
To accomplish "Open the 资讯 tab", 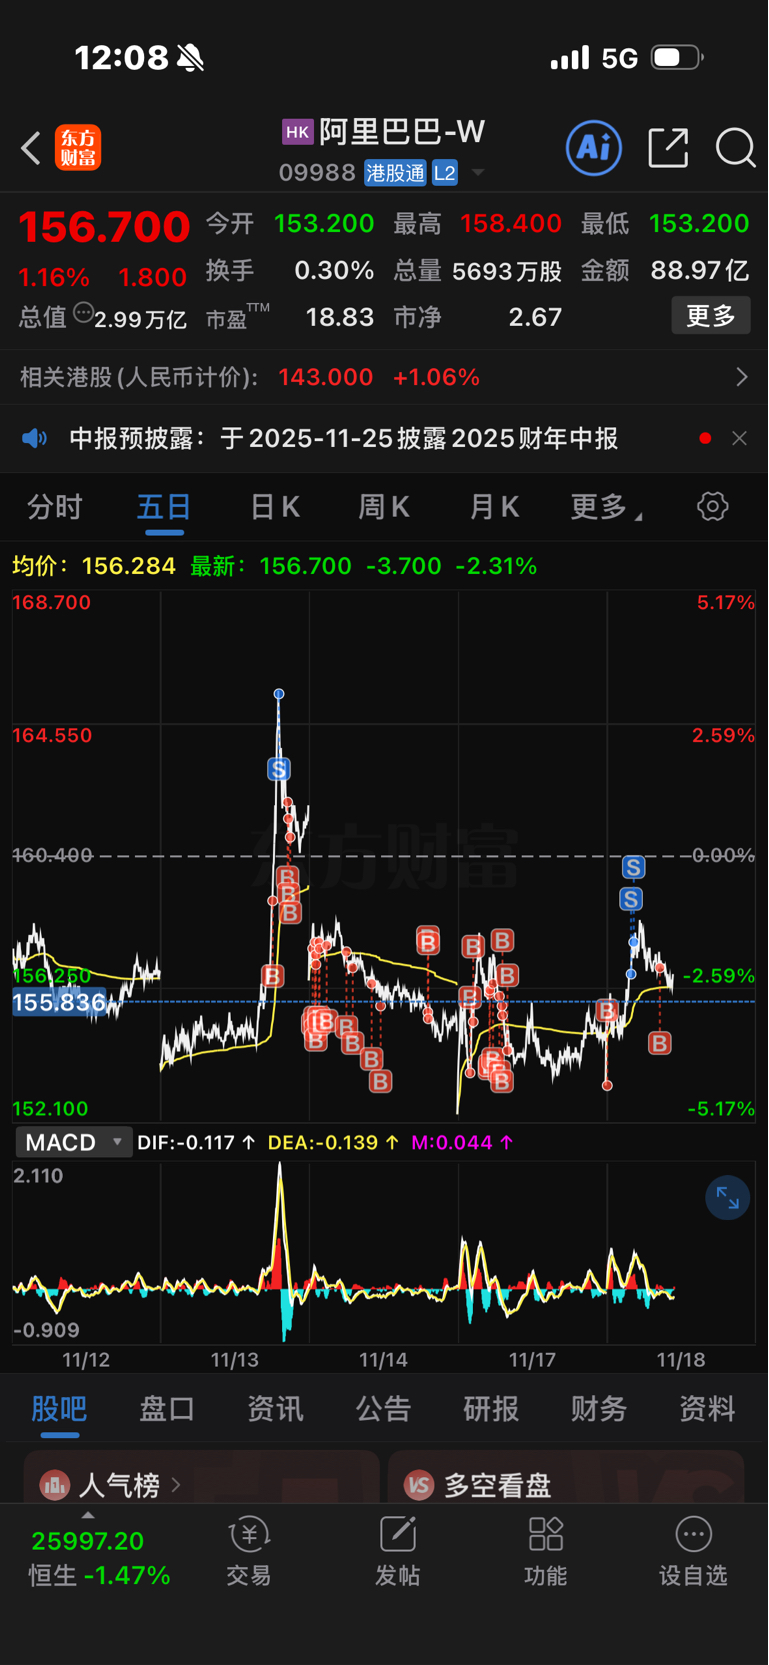I will tap(275, 1408).
